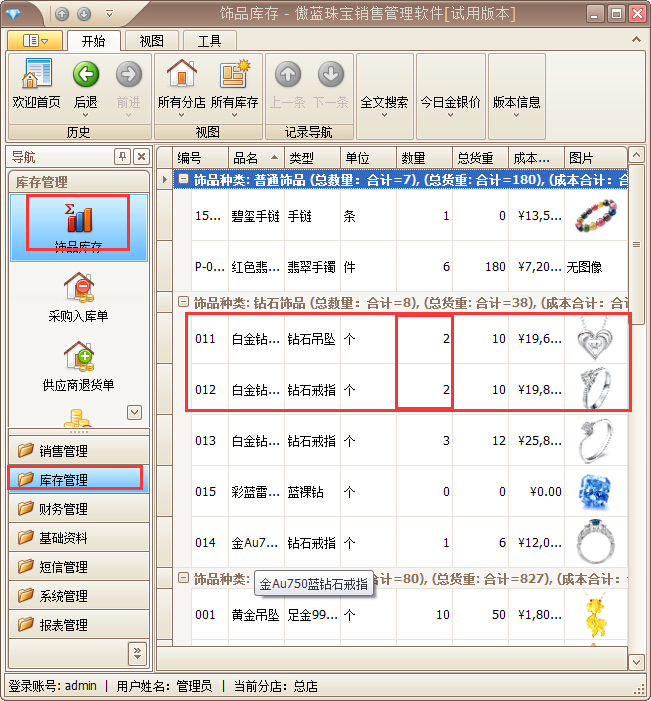651x701 pixels.
Task: Open the 所有库存 all inventory view
Action: click(234, 73)
